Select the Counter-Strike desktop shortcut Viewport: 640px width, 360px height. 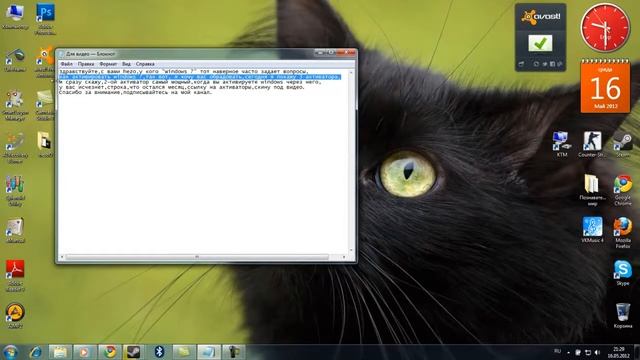click(592, 144)
